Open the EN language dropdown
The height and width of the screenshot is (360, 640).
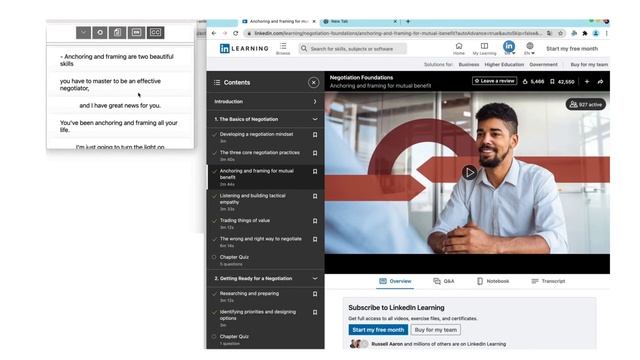point(529,48)
